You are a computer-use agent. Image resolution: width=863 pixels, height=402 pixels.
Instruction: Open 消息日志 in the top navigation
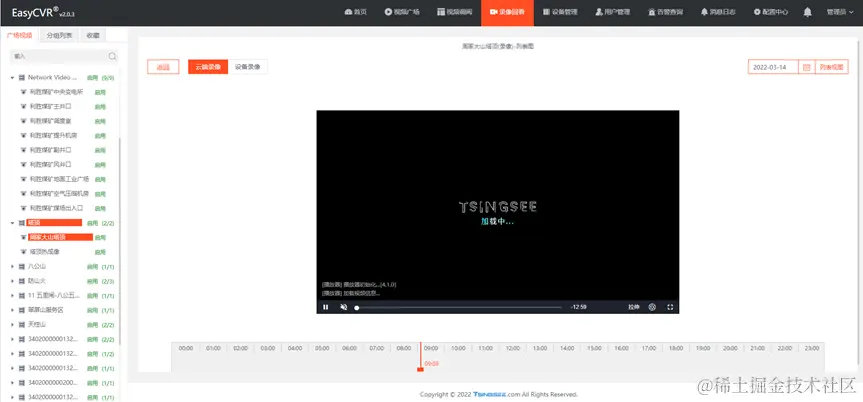718,12
